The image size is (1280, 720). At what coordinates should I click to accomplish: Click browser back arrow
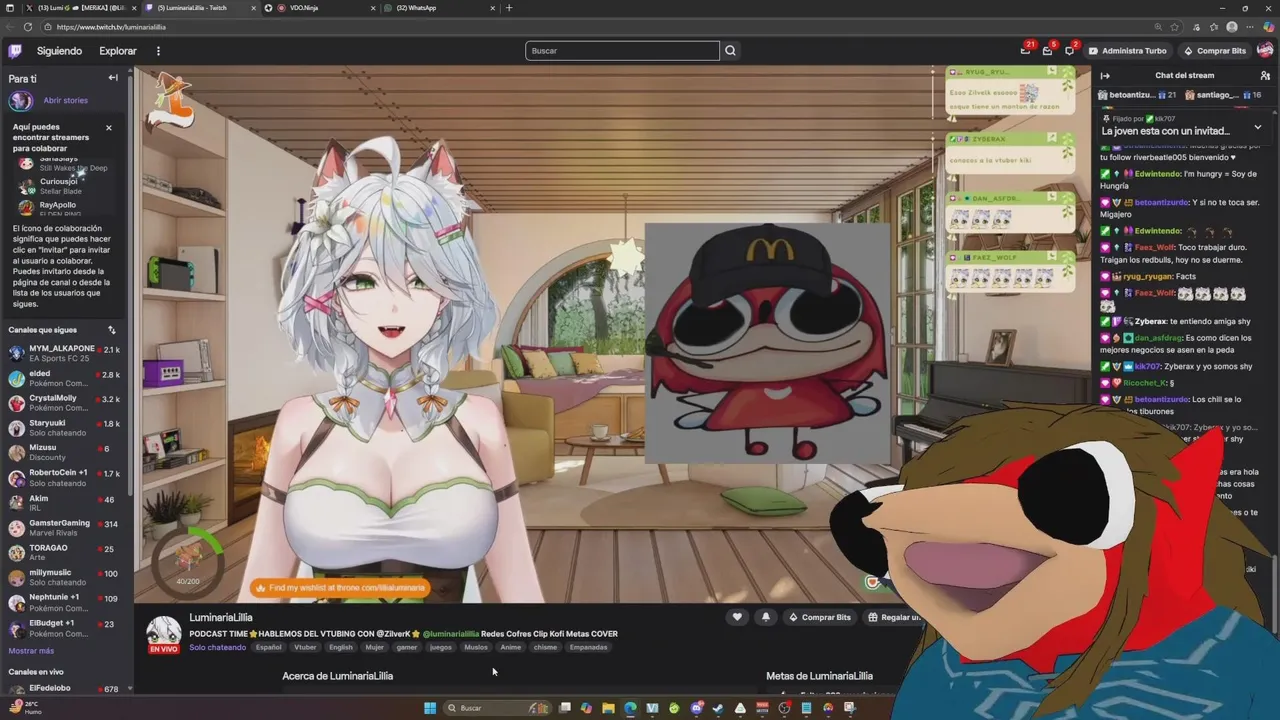(x=9, y=27)
